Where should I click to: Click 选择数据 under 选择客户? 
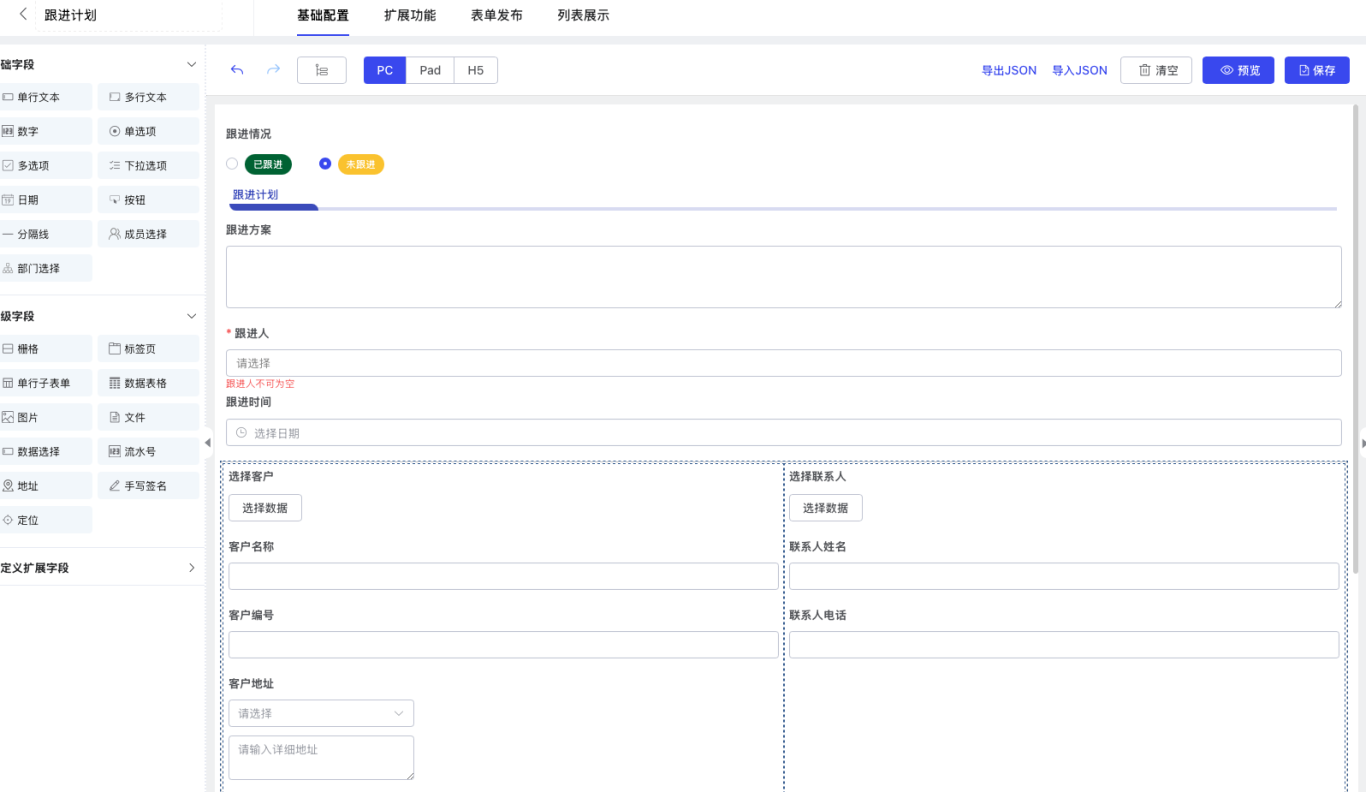pos(265,508)
